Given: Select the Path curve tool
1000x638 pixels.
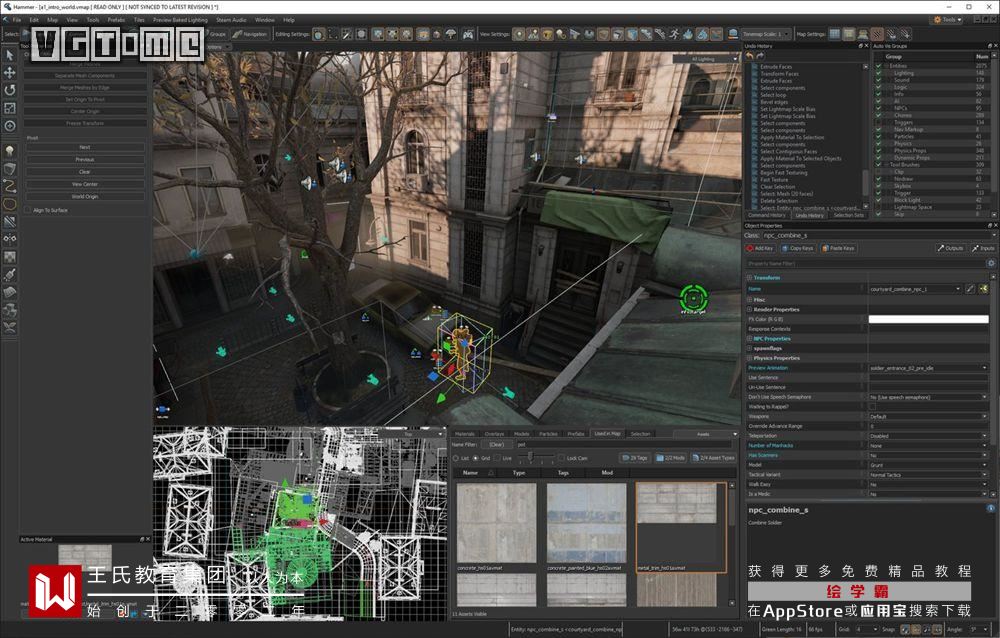Looking at the screenshot, I should pos(10,186).
